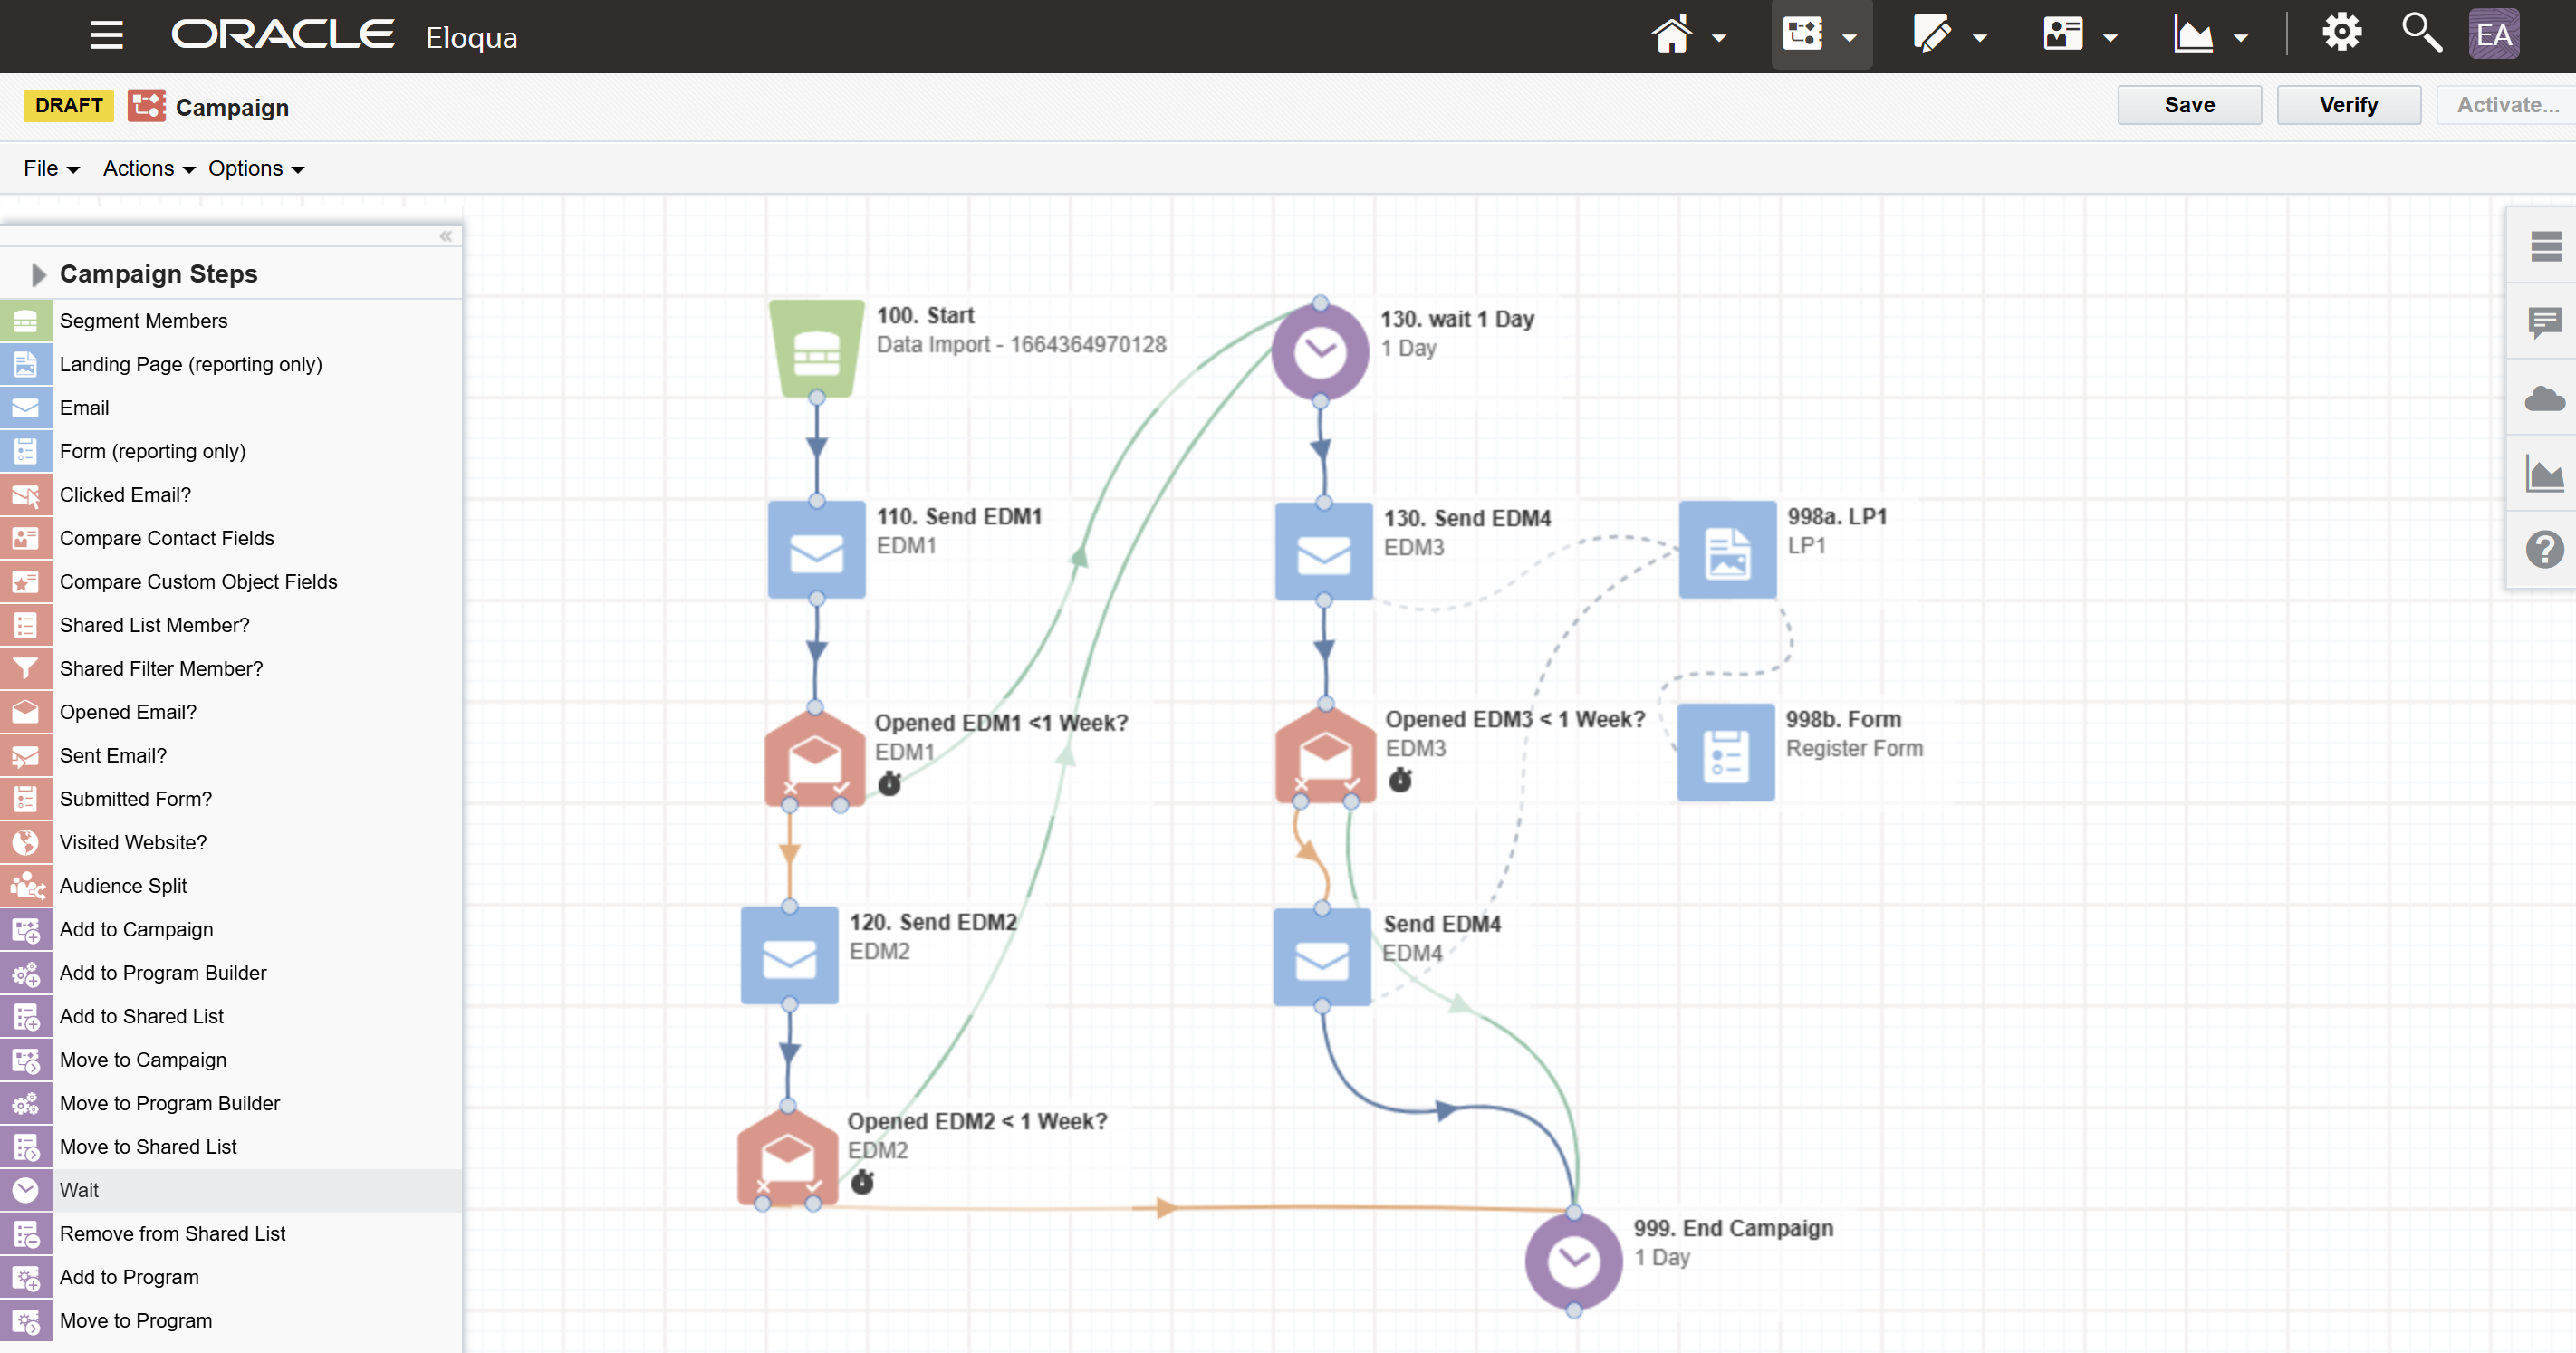Open the comments panel icon on right
2576x1353 pixels.
(2544, 323)
